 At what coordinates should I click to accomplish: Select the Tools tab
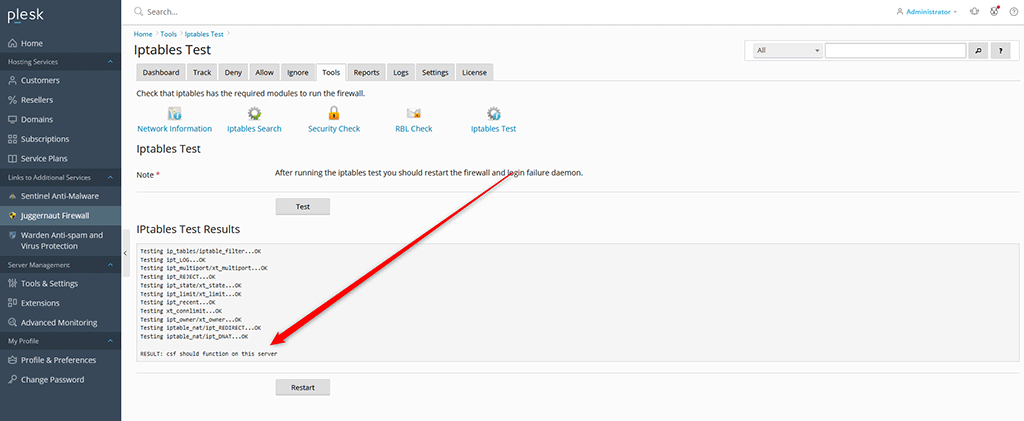tap(331, 72)
